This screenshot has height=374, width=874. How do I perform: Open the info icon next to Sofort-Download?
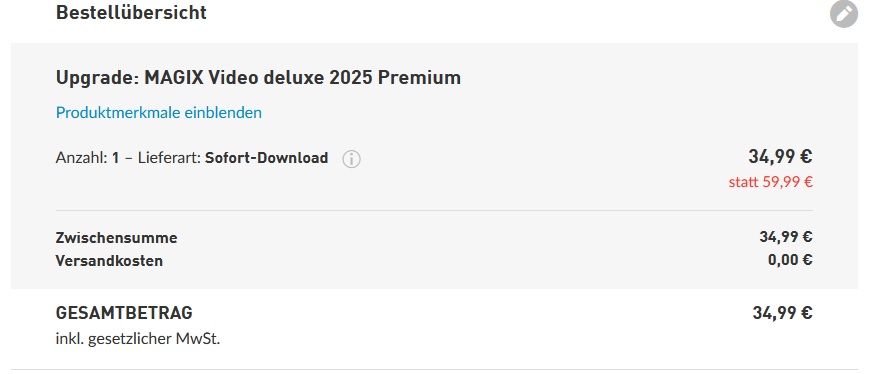coord(351,159)
